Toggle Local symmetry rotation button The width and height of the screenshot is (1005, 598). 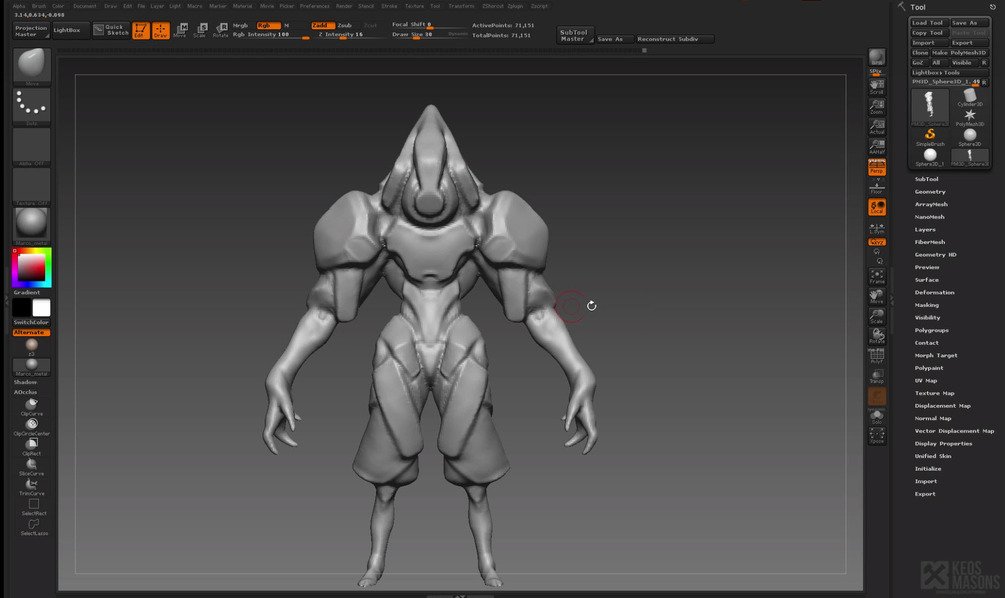(877, 207)
